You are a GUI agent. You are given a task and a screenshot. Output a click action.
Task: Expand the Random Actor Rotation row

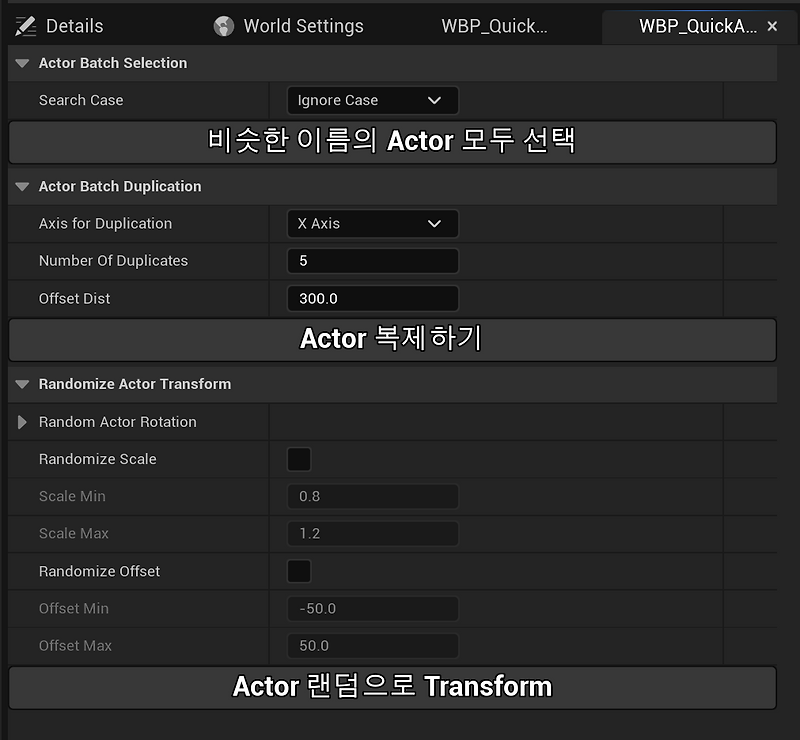pos(20,421)
